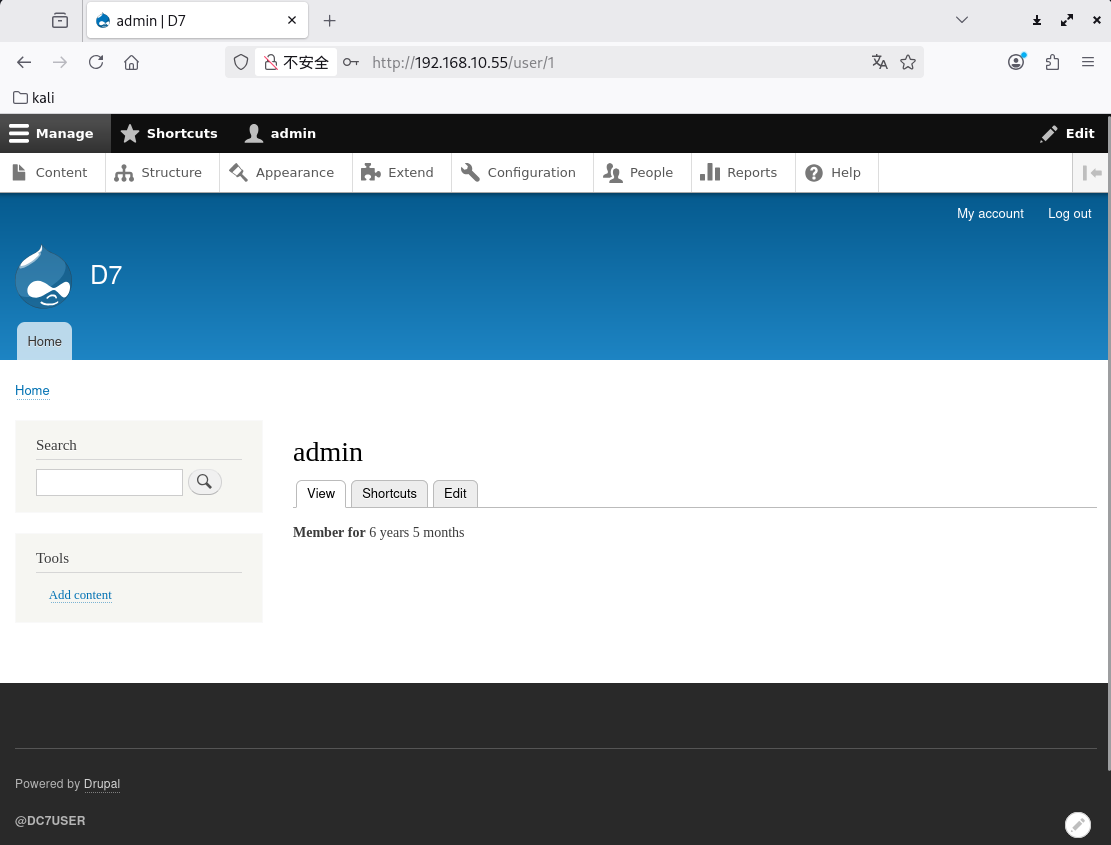The width and height of the screenshot is (1111, 845).
Task: Go to the browser home page
Action: [x=131, y=62]
